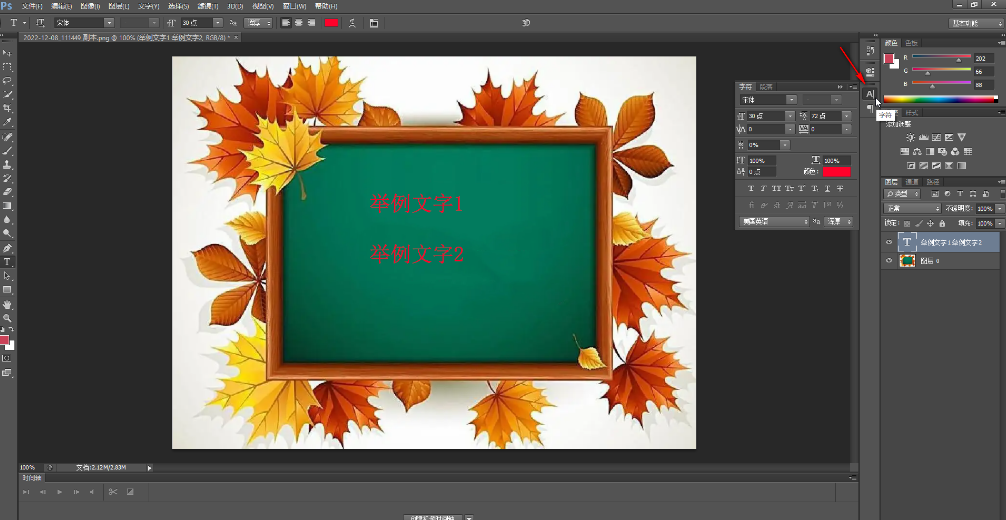Select the History Brush tool
Viewport: 1006px width, 520px height.
(x=7, y=178)
